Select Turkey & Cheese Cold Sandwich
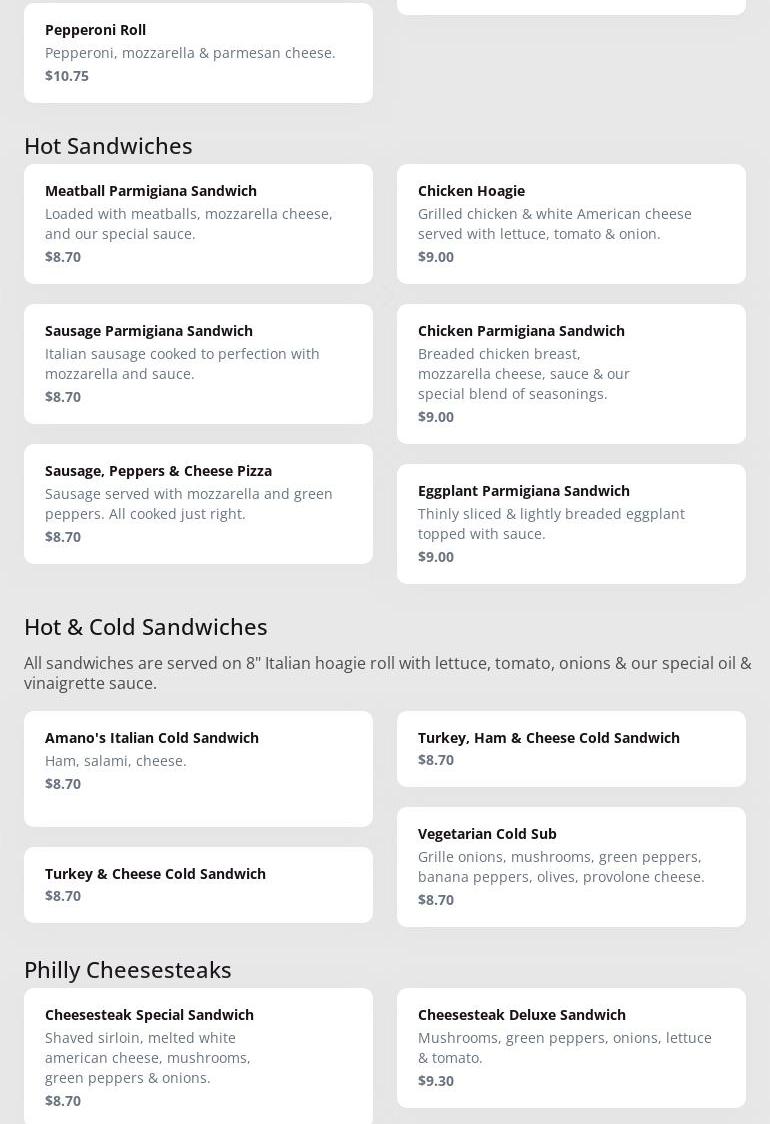Viewport: 770px width, 1124px height. [198, 884]
